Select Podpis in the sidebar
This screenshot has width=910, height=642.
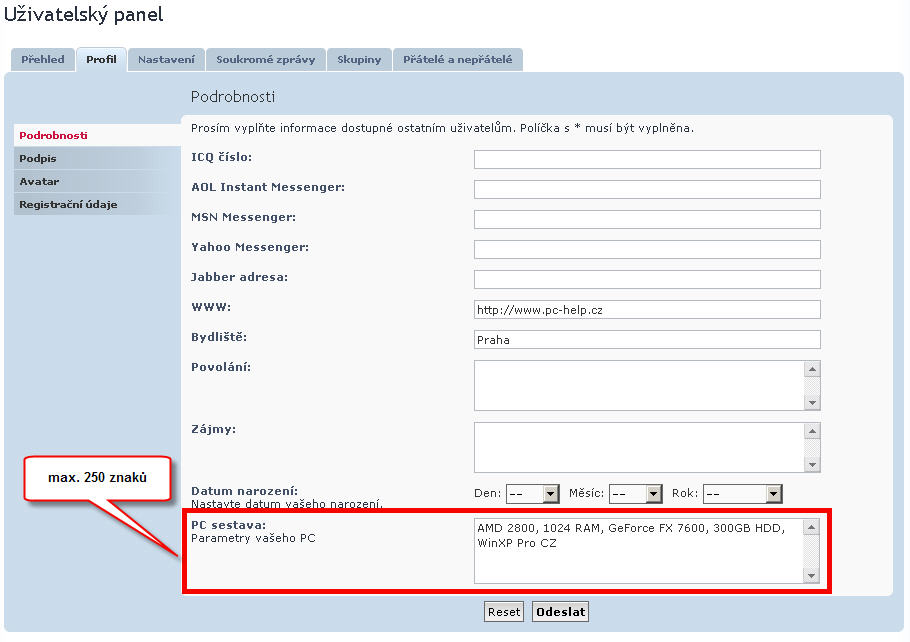[38, 159]
